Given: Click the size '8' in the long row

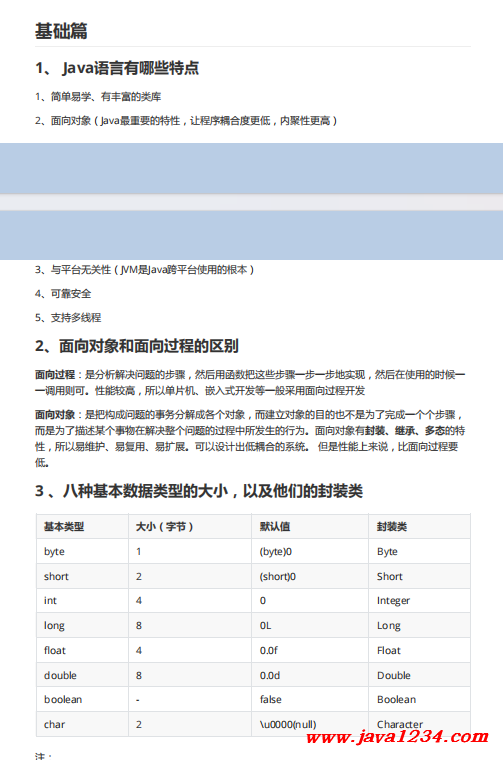Looking at the screenshot, I should [x=139, y=625].
